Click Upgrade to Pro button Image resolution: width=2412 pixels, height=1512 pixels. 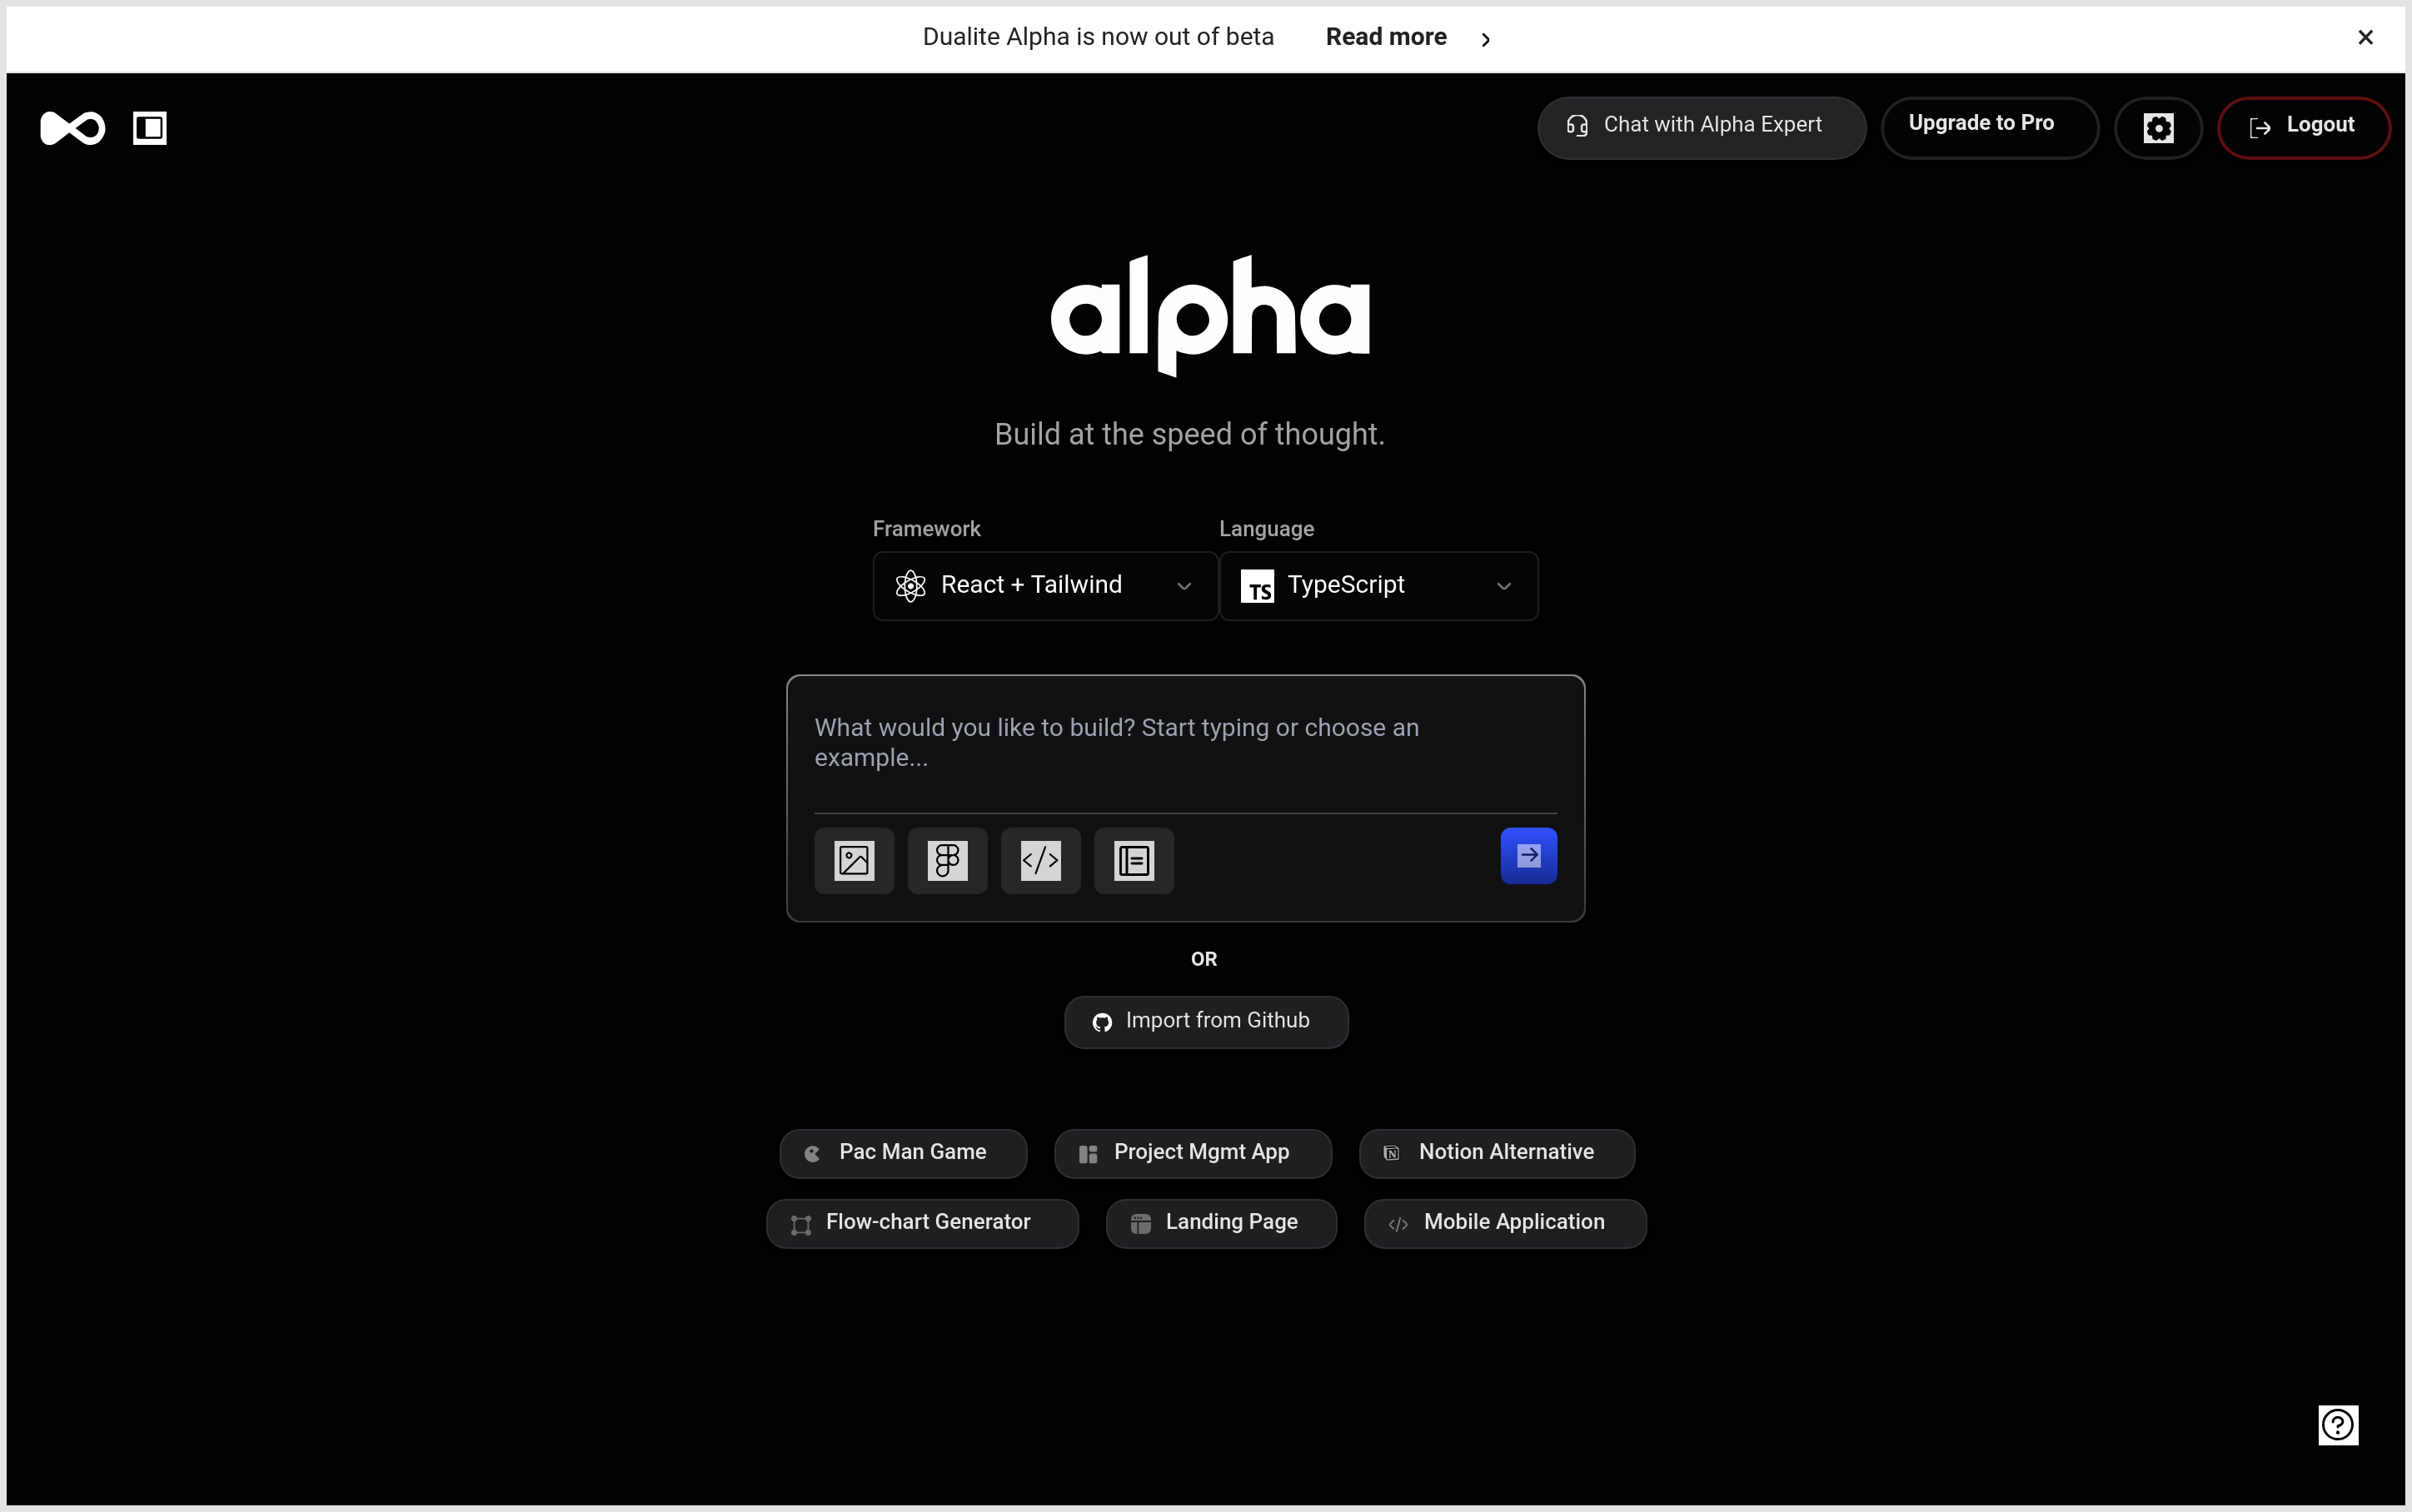(x=1988, y=126)
